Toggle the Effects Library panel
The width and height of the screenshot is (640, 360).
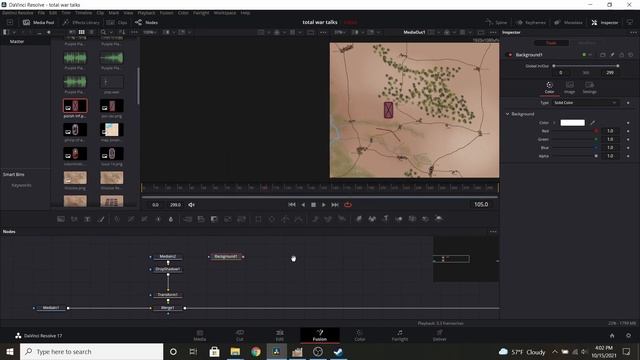pyautogui.click(x=82, y=22)
